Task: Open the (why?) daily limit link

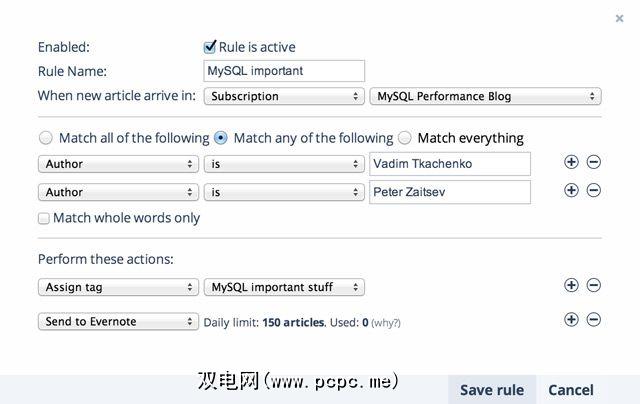Action: [x=386, y=323]
